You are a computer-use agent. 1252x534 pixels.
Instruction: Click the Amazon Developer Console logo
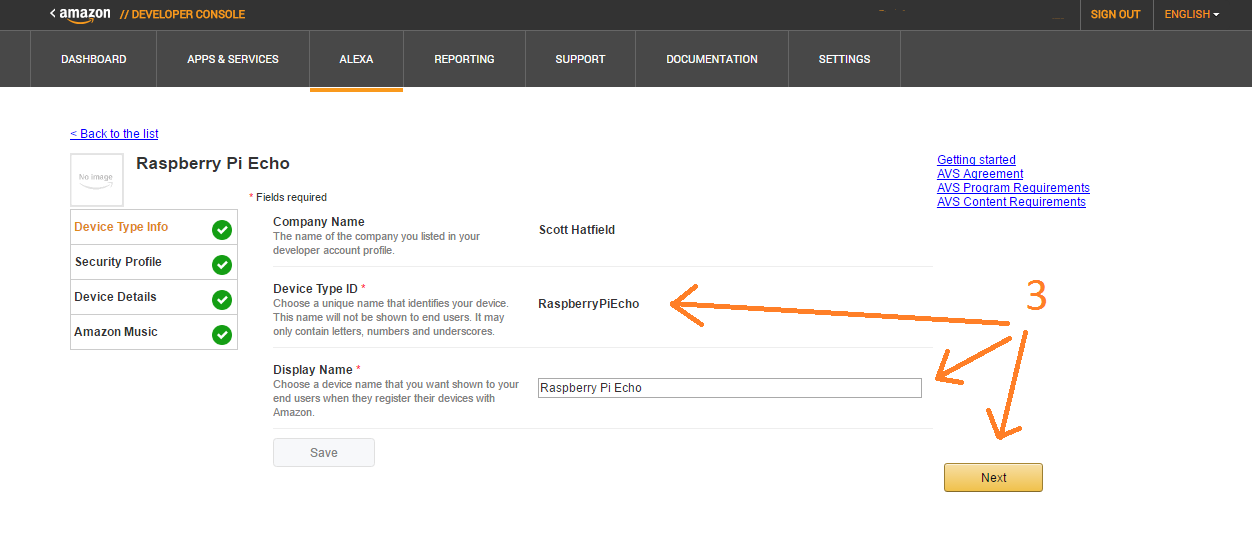[x=147, y=14]
